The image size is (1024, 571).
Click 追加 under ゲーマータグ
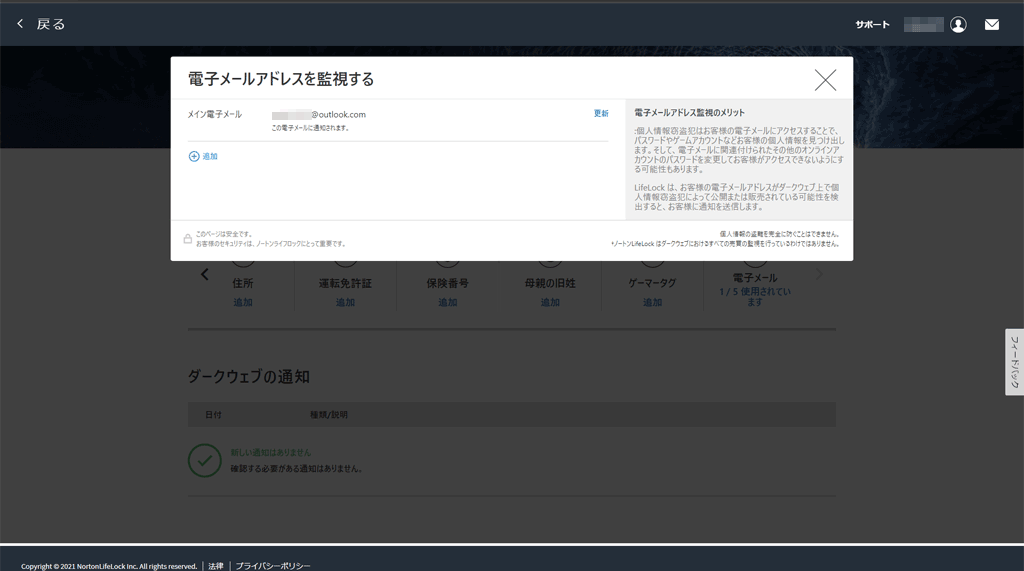[x=652, y=302]
